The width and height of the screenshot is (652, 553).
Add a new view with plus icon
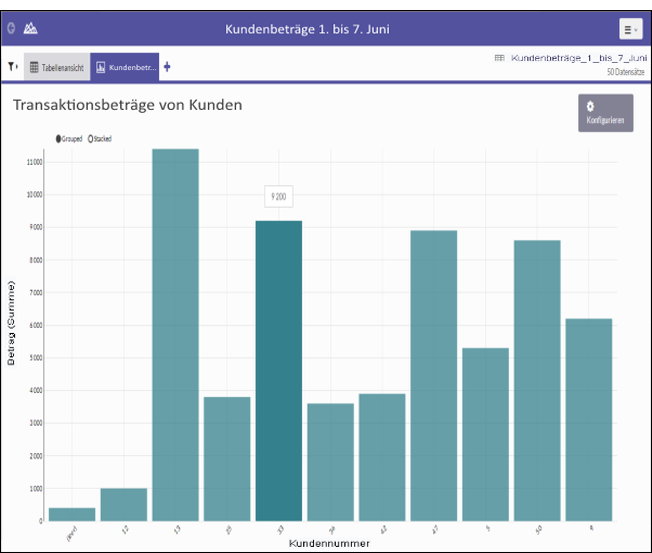click(167, 67)
